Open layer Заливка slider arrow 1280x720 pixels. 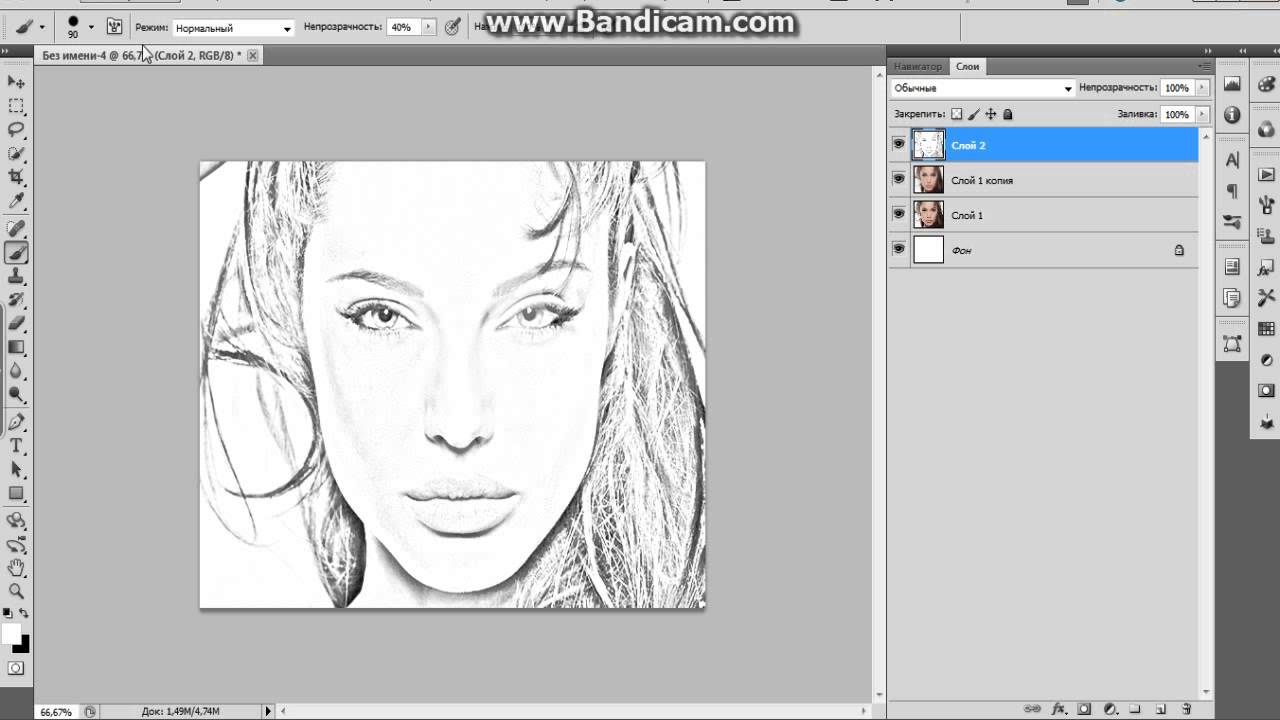[1202, 114]
